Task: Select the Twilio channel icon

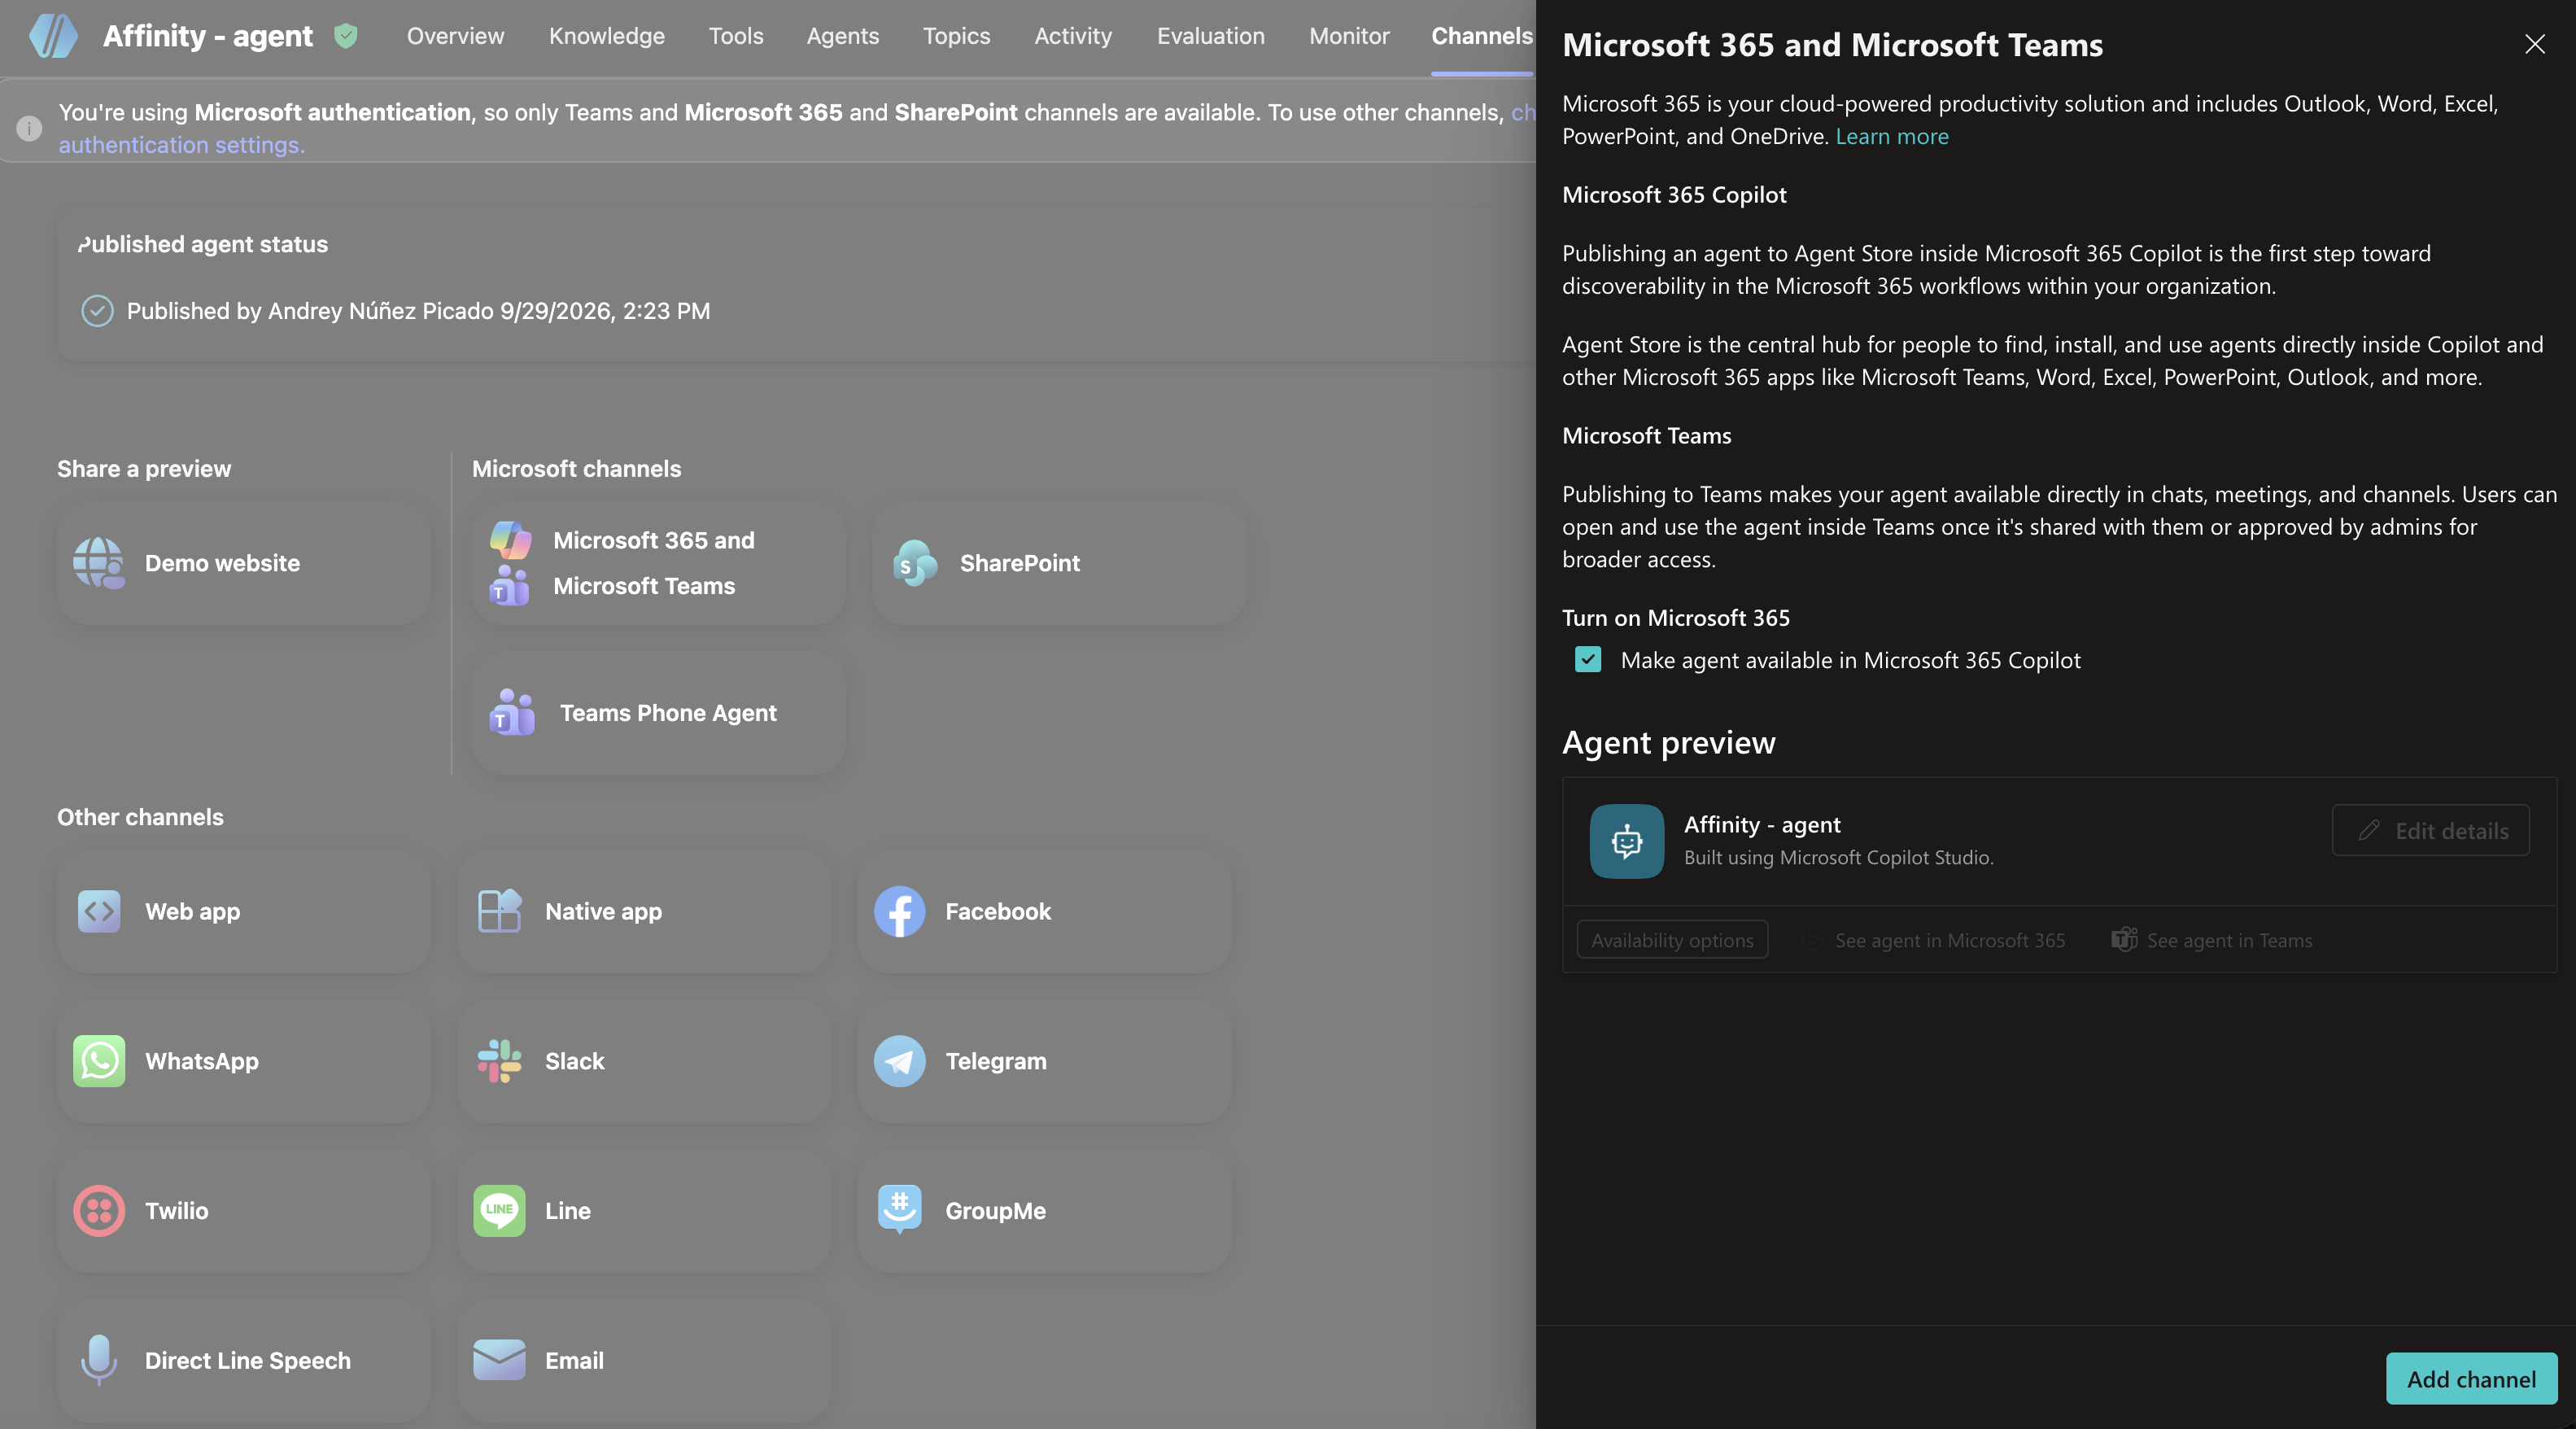Action: click(x=99, y=1211)
